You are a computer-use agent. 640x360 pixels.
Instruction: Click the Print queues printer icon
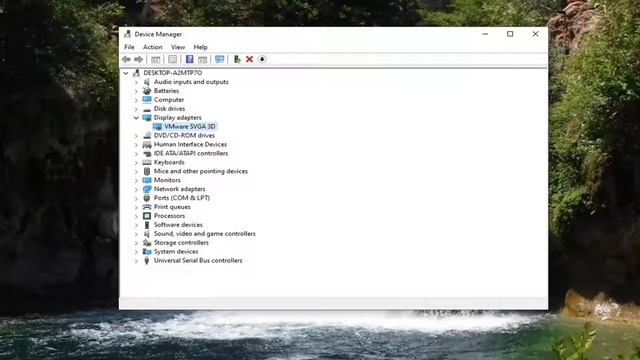[147, 207]
